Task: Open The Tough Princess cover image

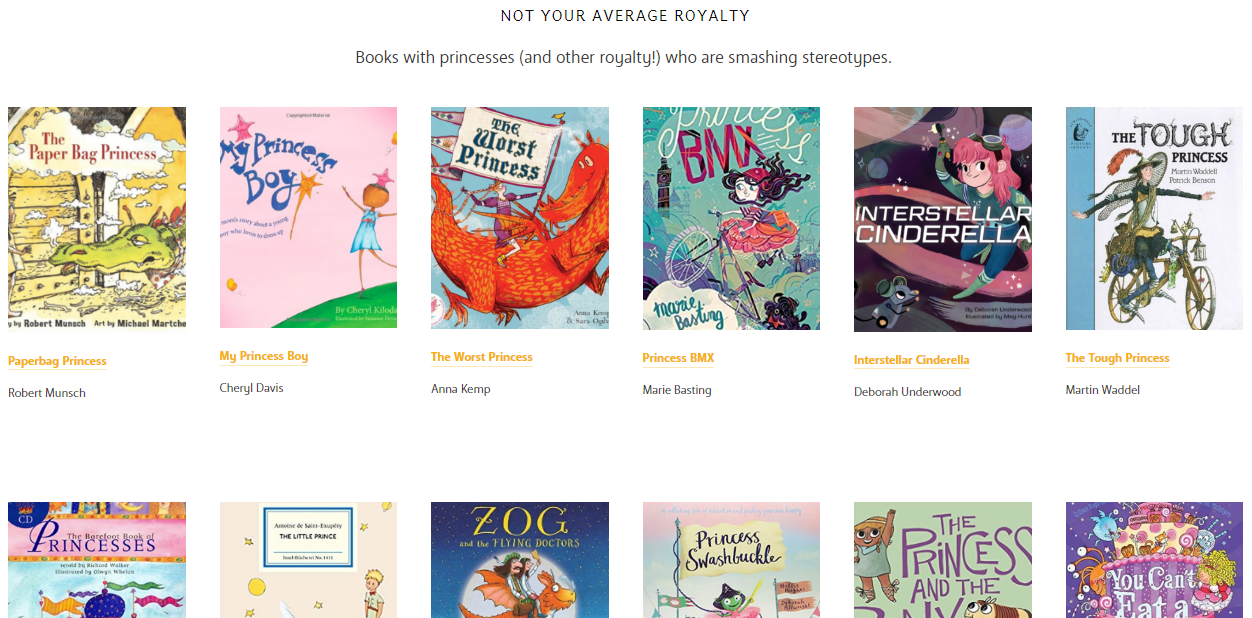Action: pos(1154,218)
